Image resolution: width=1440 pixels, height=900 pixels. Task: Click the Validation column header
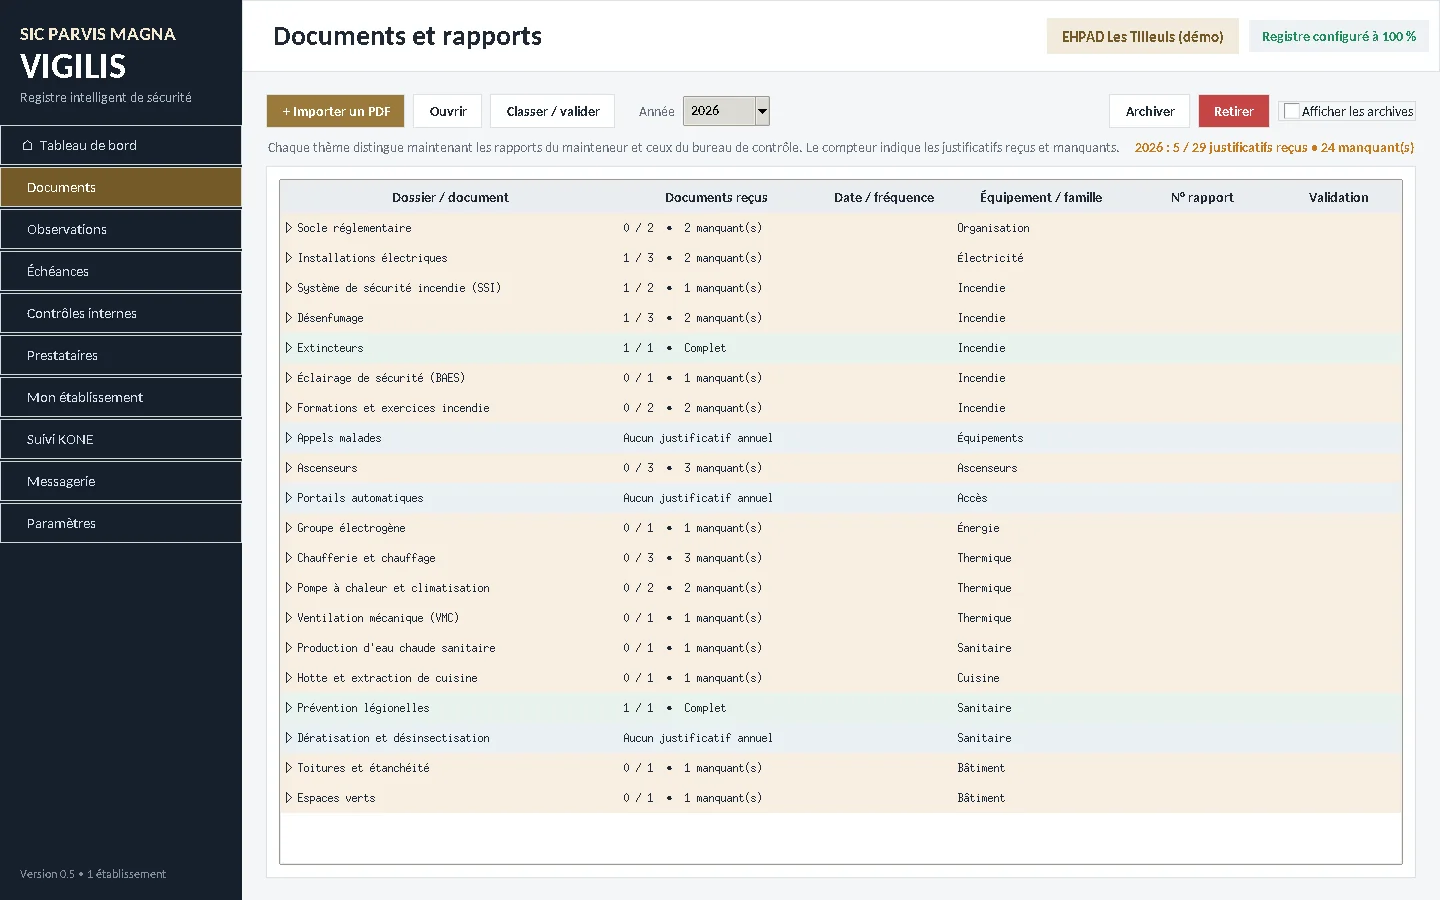tap(1338, 197)
